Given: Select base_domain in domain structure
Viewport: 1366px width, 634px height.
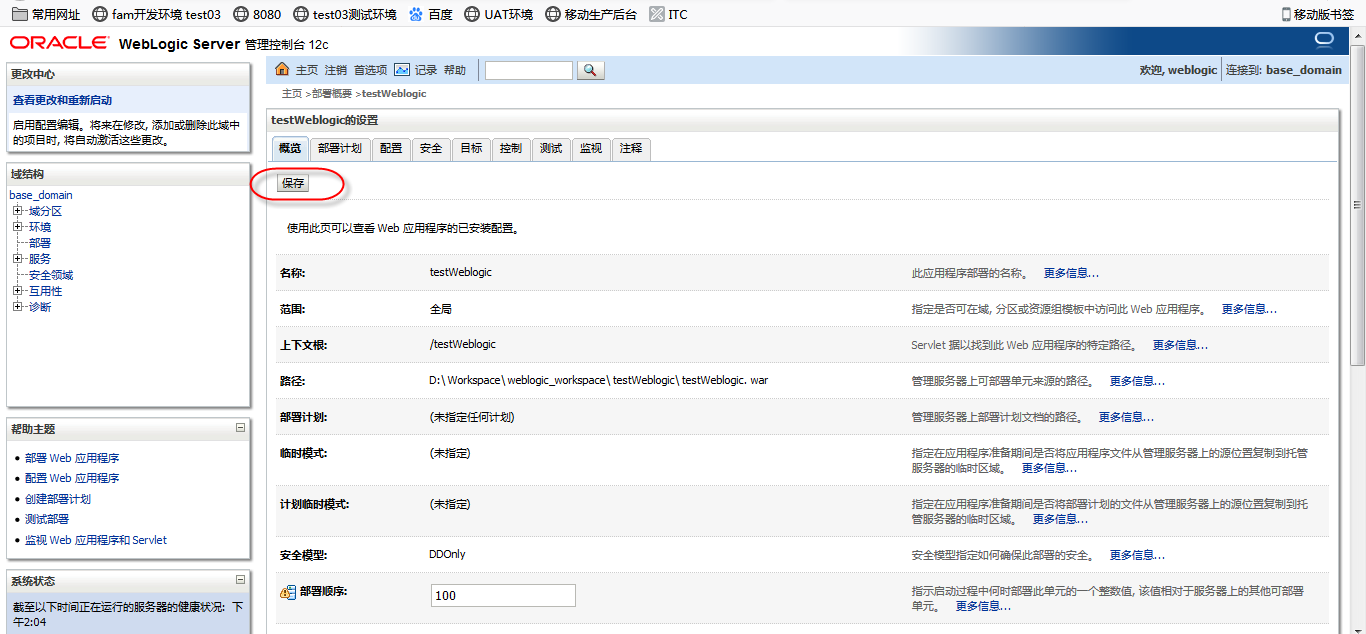Looking at the screenshot, I should 41,195.
